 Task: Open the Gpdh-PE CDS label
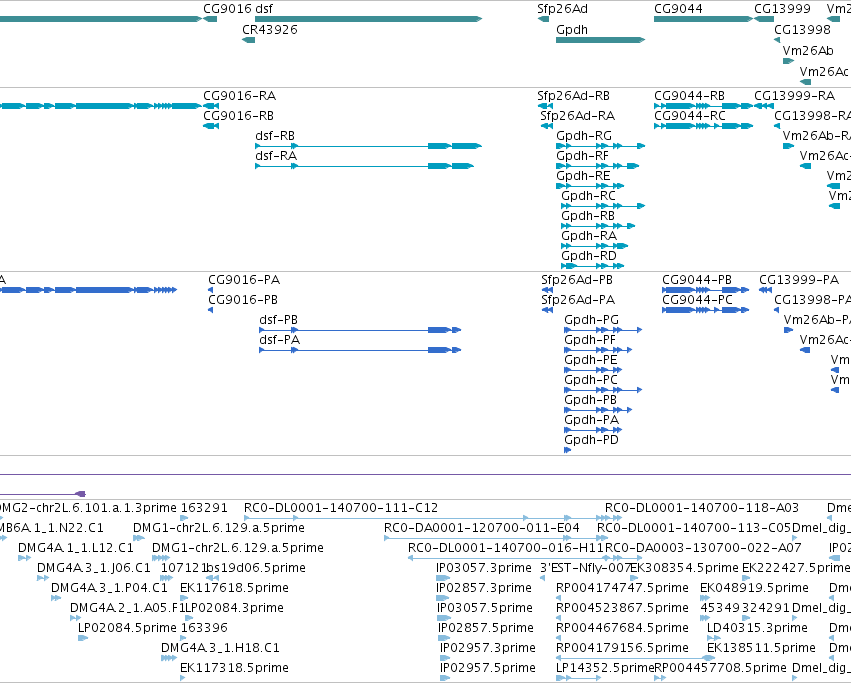pyautogui.click(x=591, y=360)
